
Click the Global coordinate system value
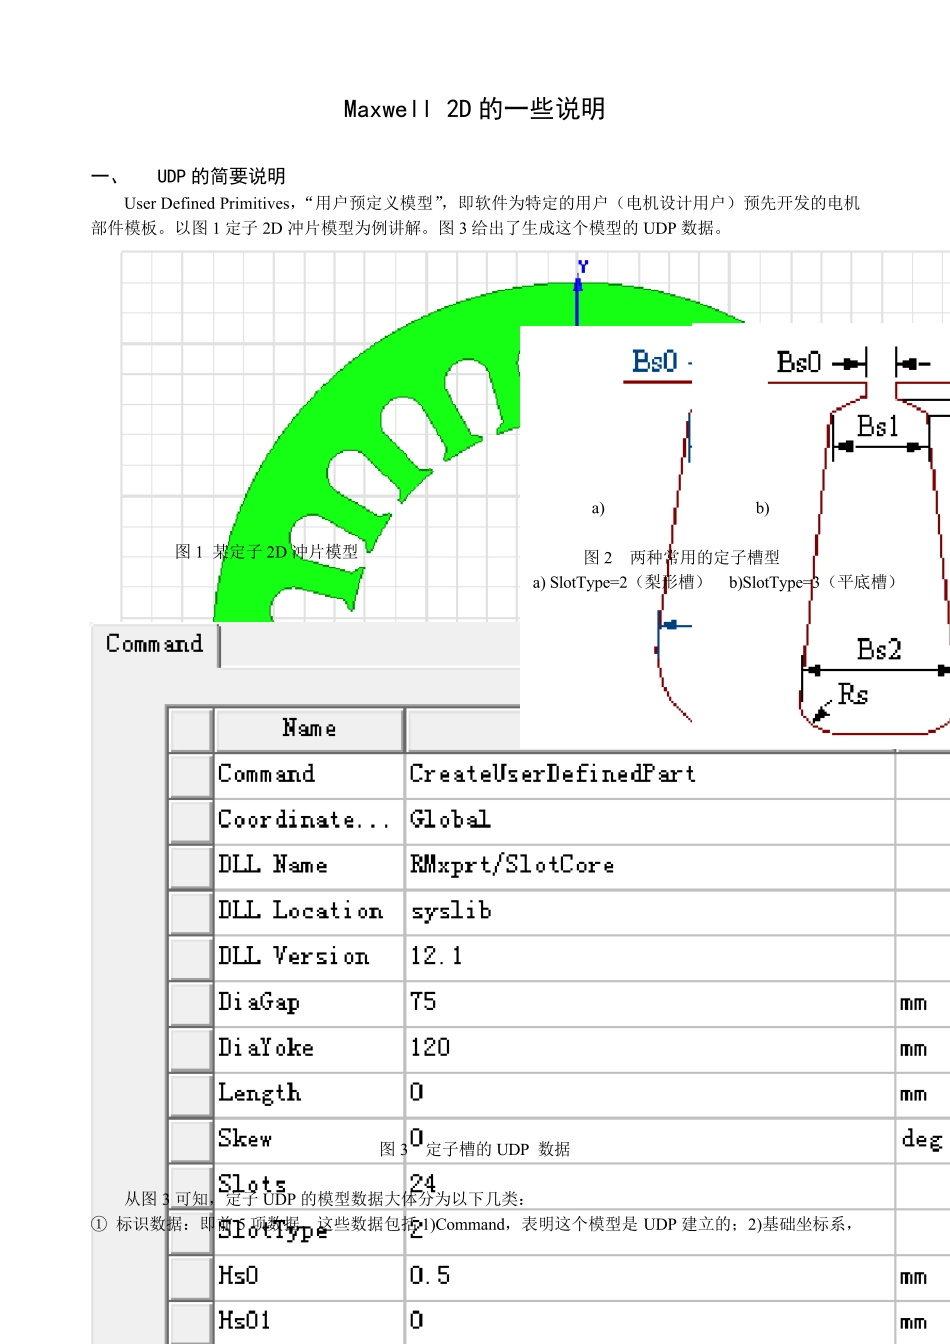648,820
